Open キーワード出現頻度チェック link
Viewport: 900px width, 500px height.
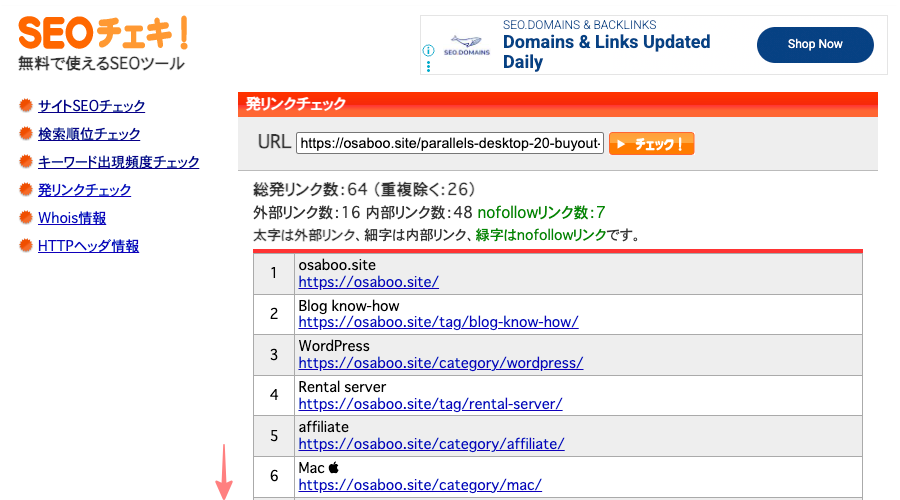(x=118, y=162)
